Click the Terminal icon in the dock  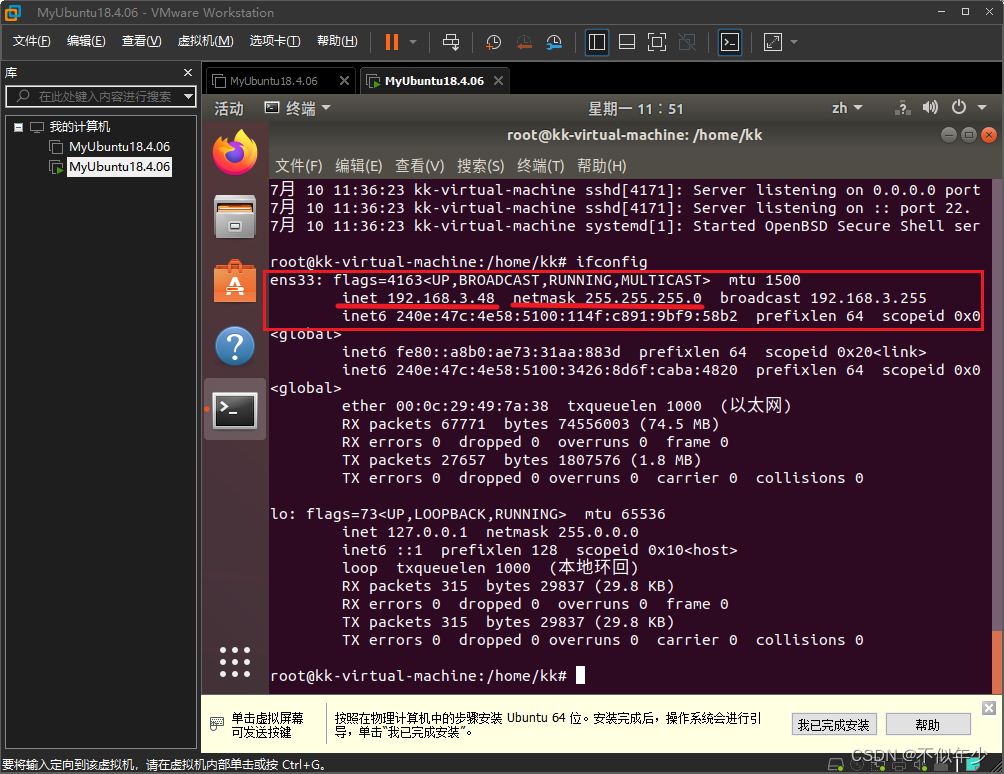235,410
